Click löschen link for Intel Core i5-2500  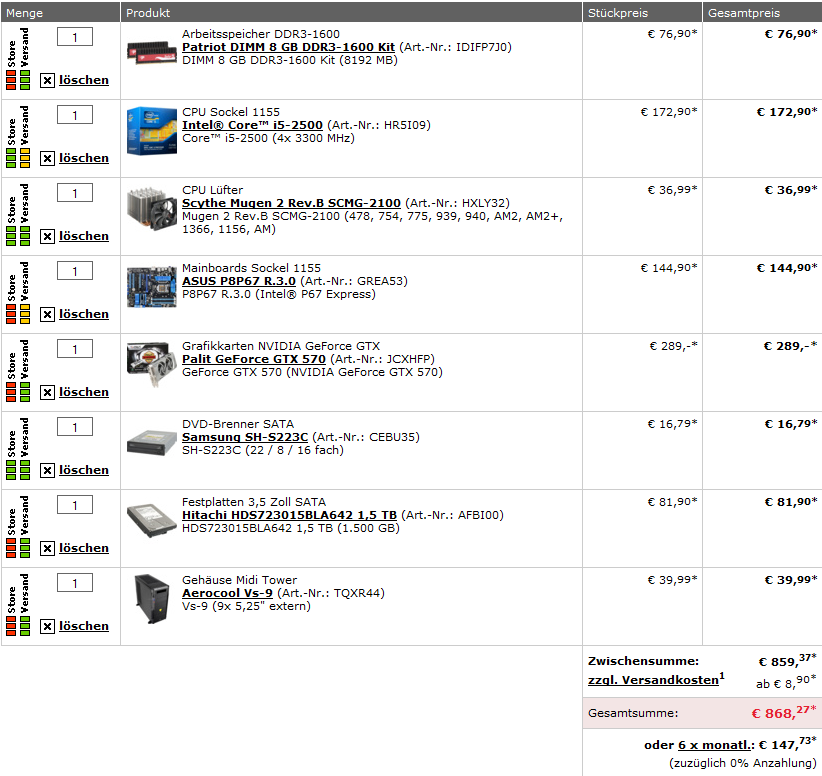pos(84,158)
